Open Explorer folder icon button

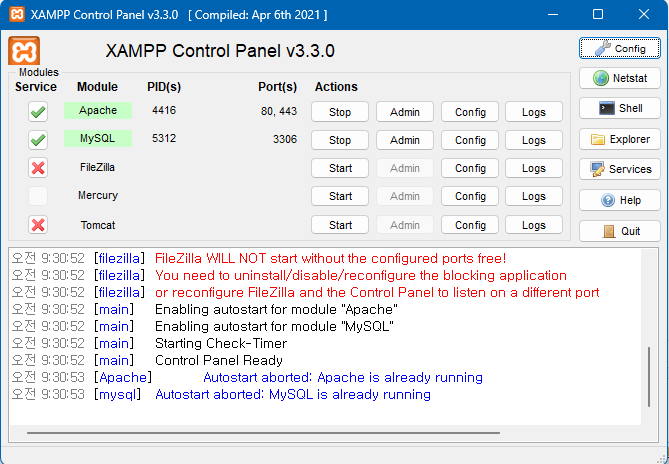pyautogui.click(x=619, y=139)
